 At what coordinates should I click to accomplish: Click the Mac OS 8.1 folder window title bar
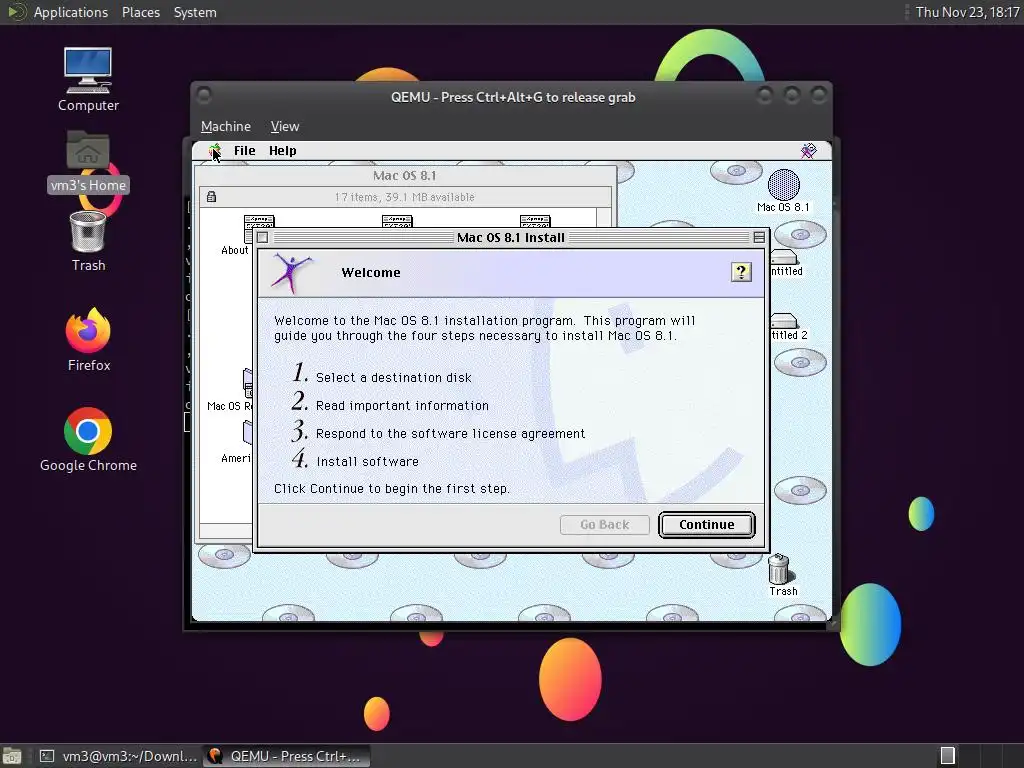pos(405,176)
